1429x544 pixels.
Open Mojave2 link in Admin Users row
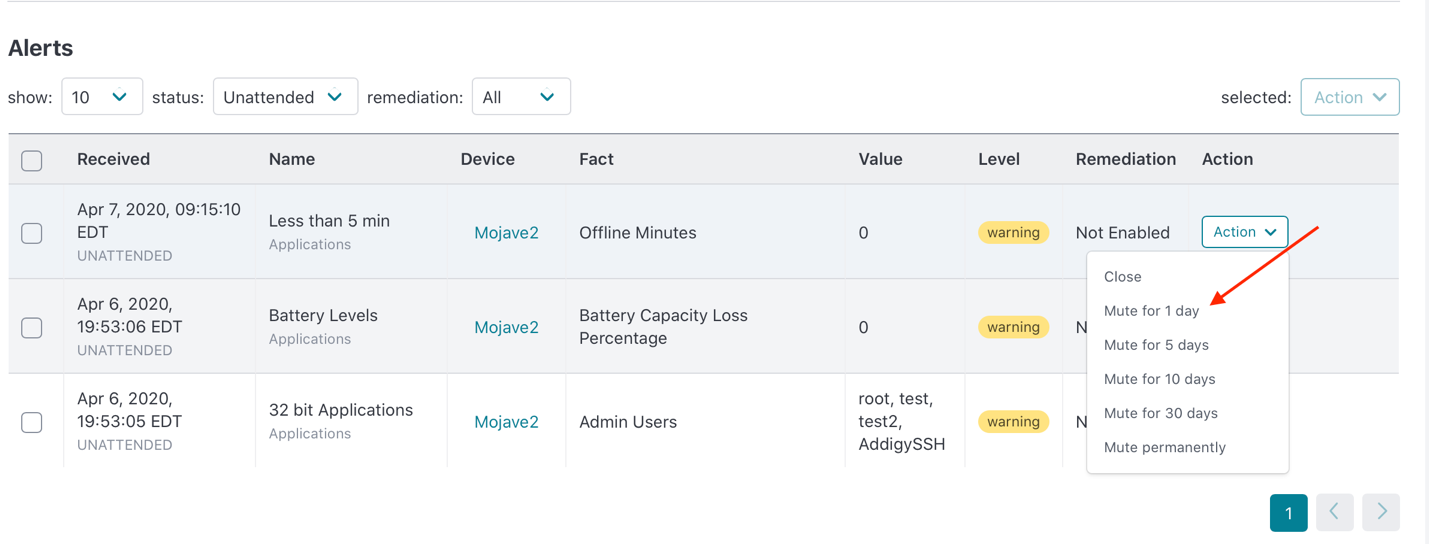coord(506,422)
